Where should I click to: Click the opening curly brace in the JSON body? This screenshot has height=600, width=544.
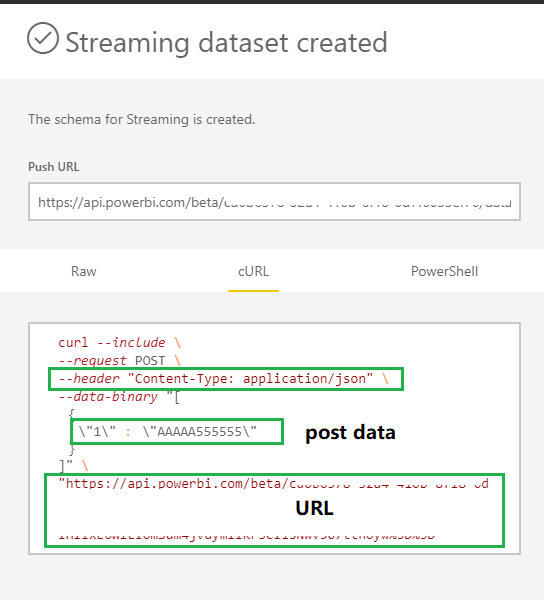point(71,414)
